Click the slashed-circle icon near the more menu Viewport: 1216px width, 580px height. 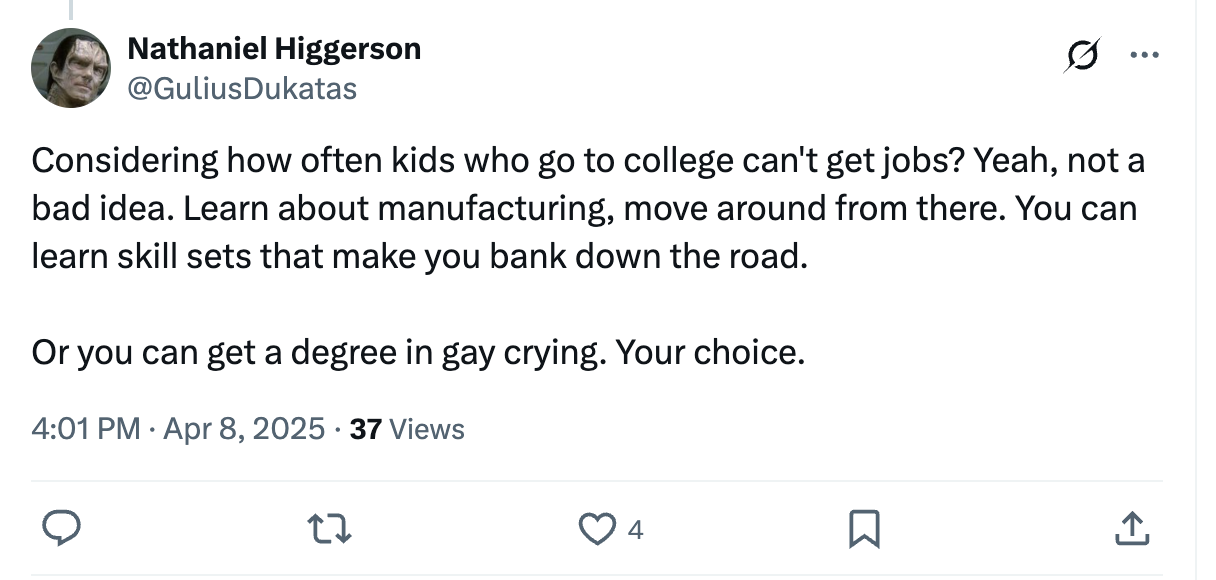pyautogui.click(x=1082, y=54)
